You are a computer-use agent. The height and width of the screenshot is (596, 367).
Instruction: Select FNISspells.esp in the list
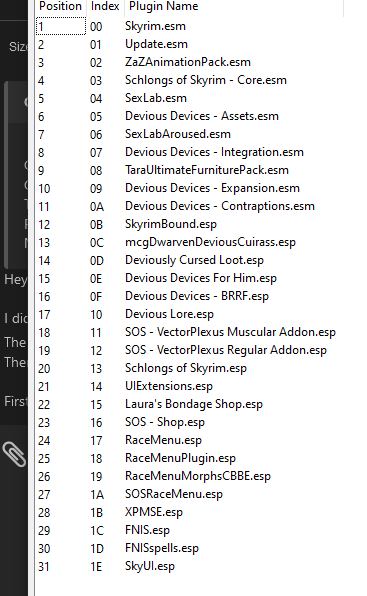tap(162, 548)
